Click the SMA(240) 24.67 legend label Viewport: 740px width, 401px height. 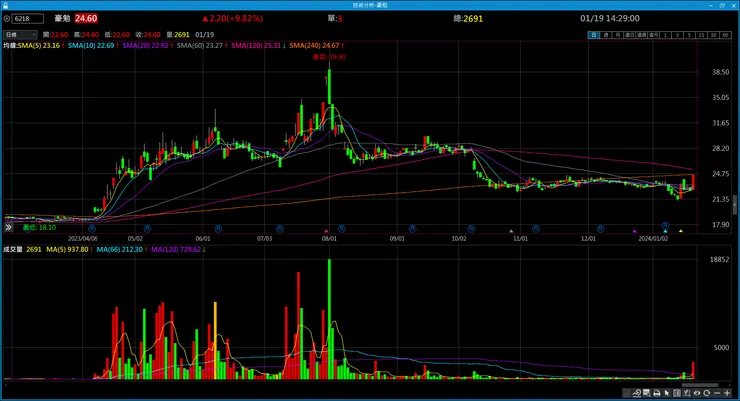[315, 46]
